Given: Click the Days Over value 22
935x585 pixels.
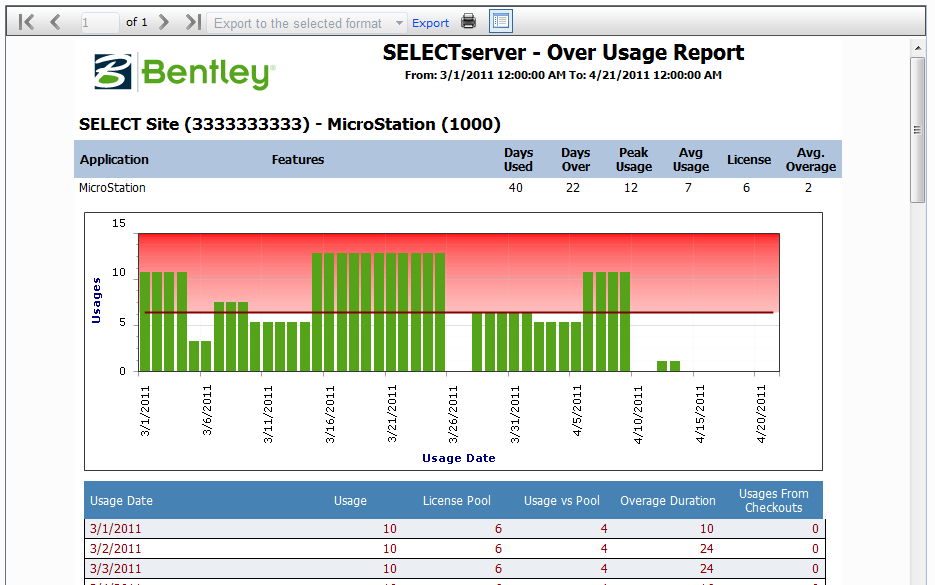Looking at the screenshot, I should click(x=572, y=188).
